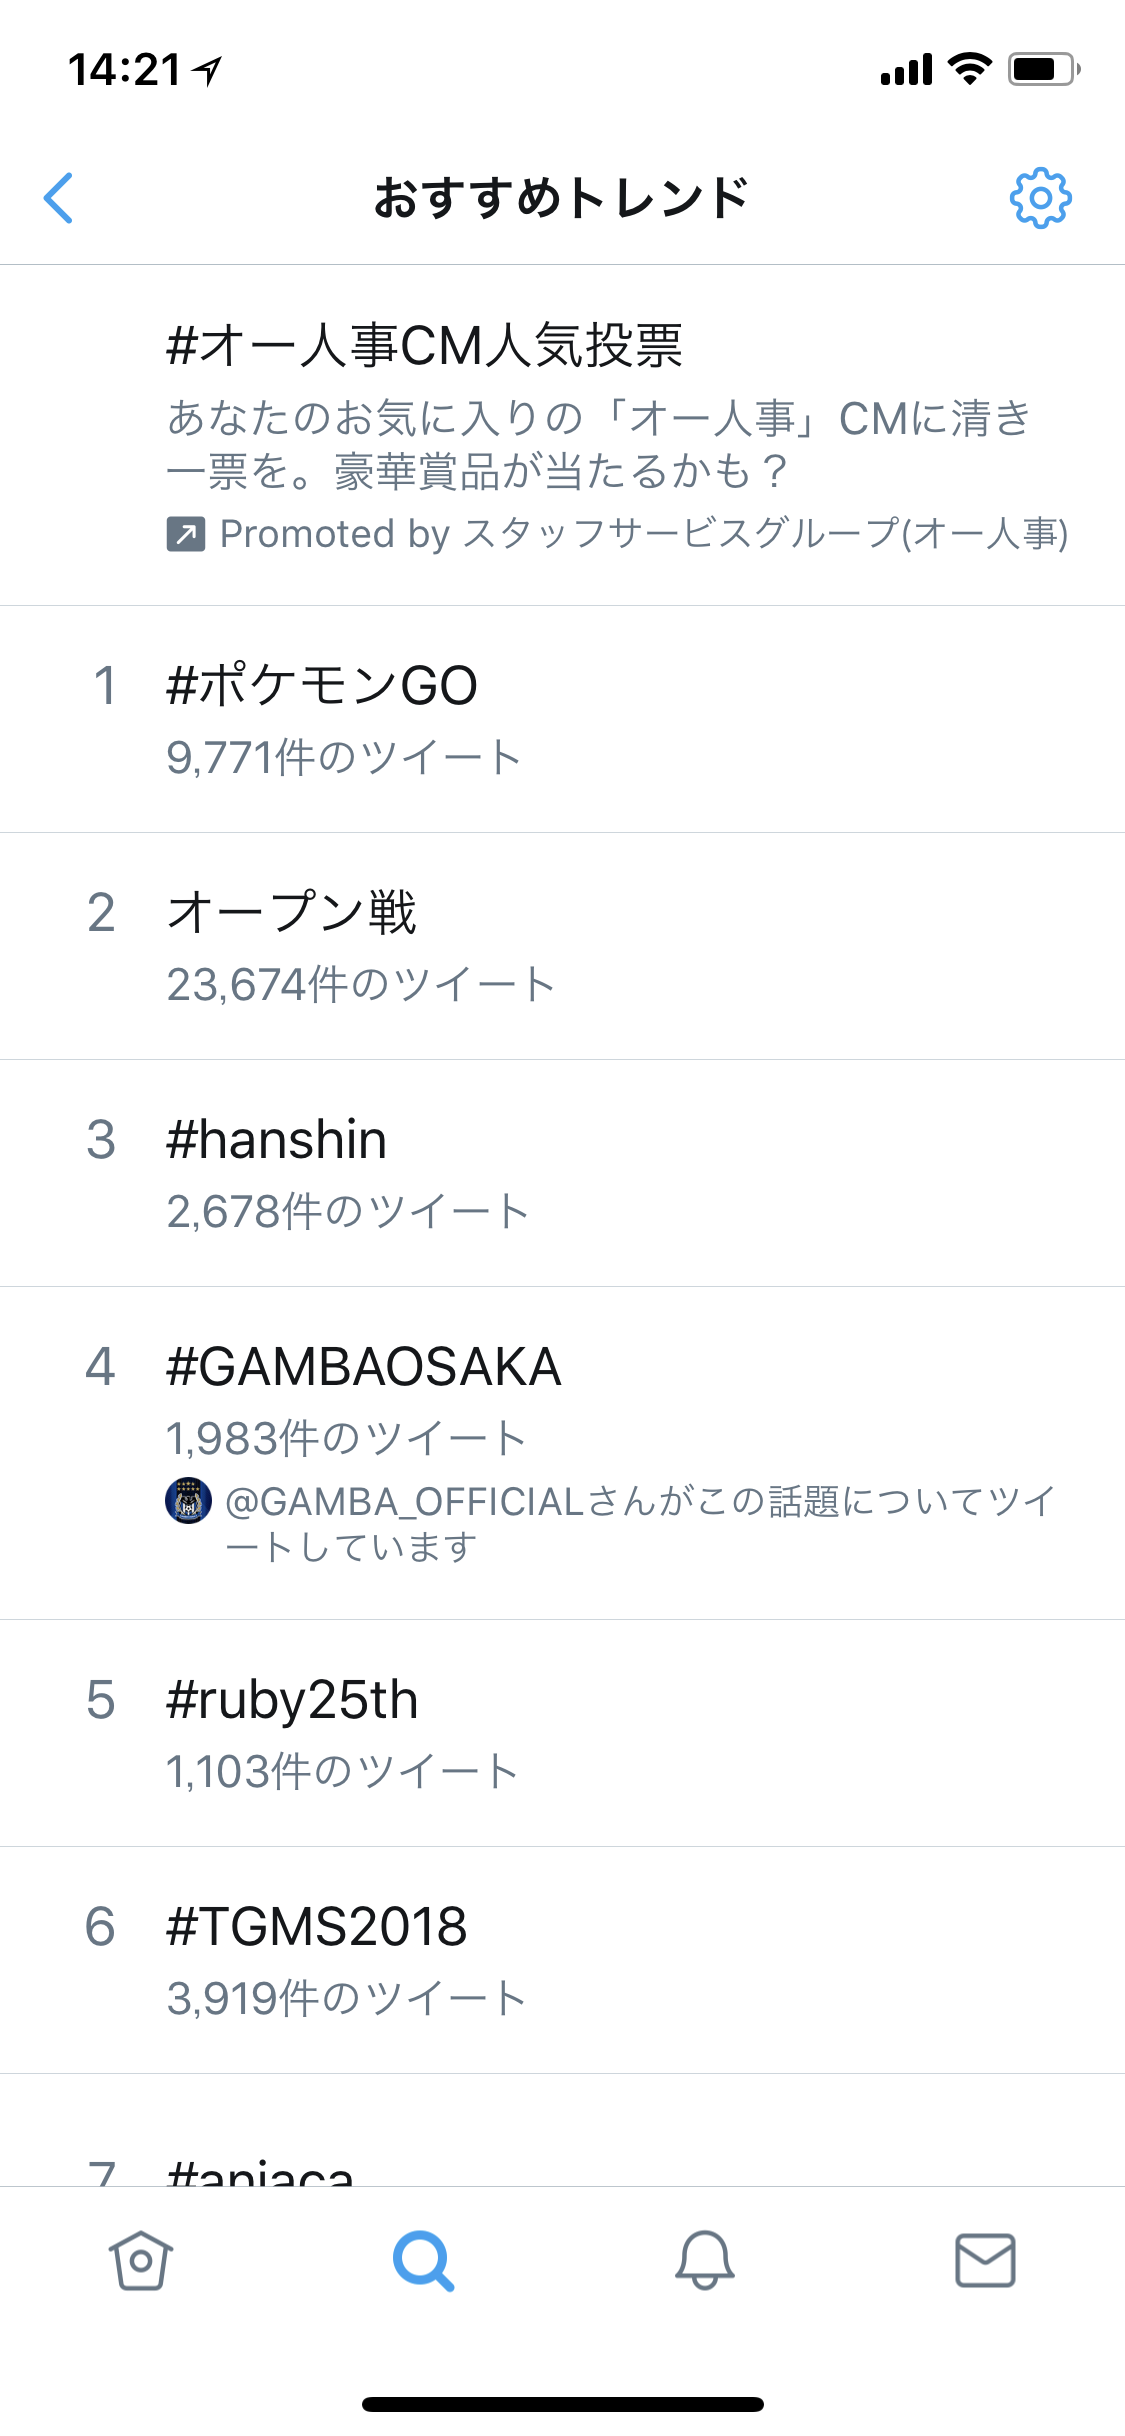Open the #TGMS2018 trend
1125x2436 pixels.
317,1927
